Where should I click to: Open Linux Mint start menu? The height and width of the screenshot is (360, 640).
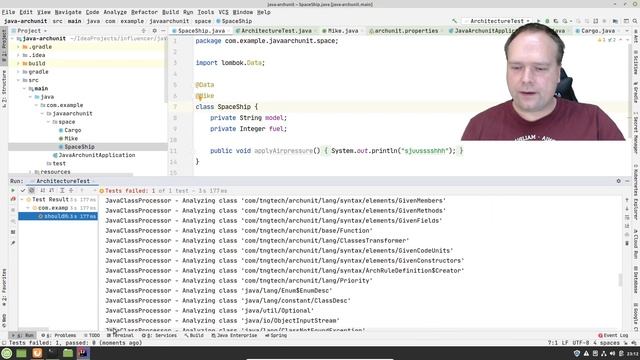pos(7,353)
